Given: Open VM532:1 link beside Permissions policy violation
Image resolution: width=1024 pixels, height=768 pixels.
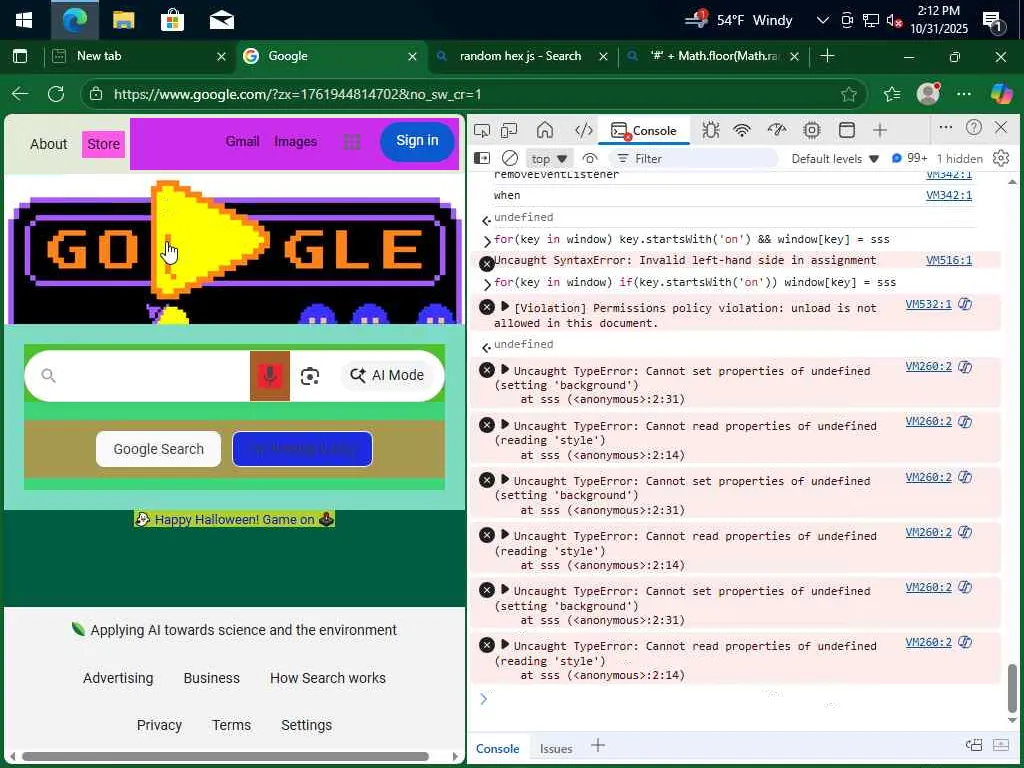Looking at the screenshot, I should click(x=928, y=304).
